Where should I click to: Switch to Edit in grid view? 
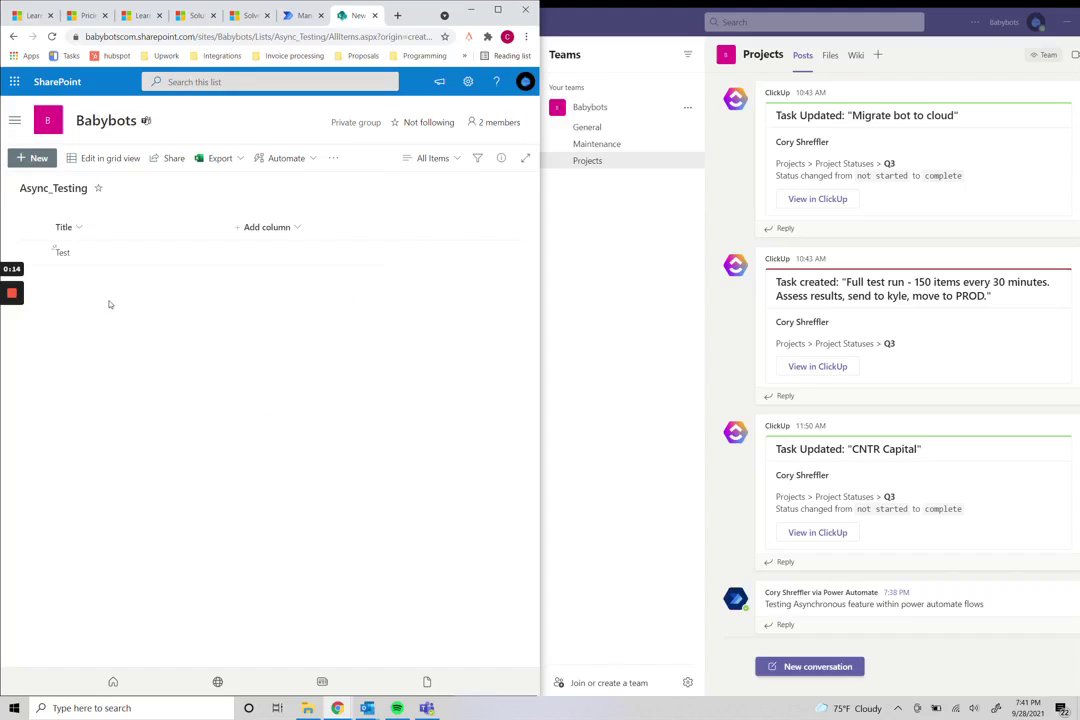point(103,158)
